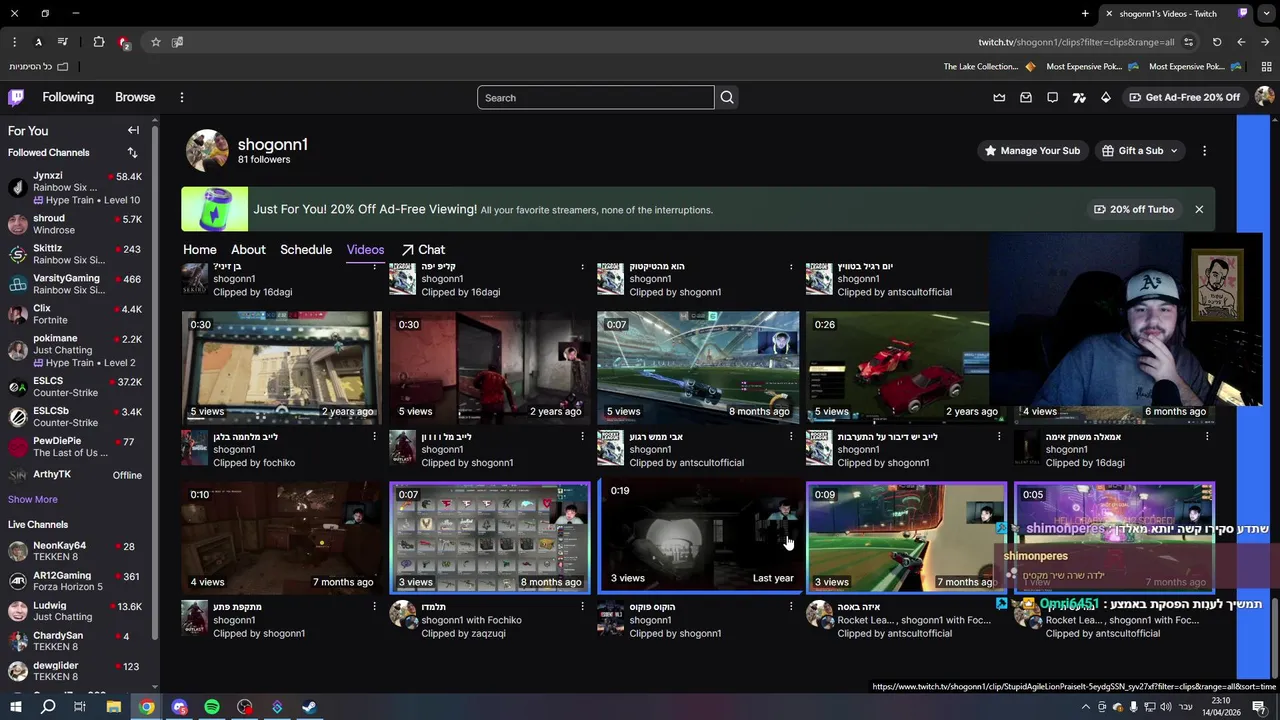Go back in browser history
Image resolution: width=1280 pixels, height=720 pixels.
[x=1241, y=42]
